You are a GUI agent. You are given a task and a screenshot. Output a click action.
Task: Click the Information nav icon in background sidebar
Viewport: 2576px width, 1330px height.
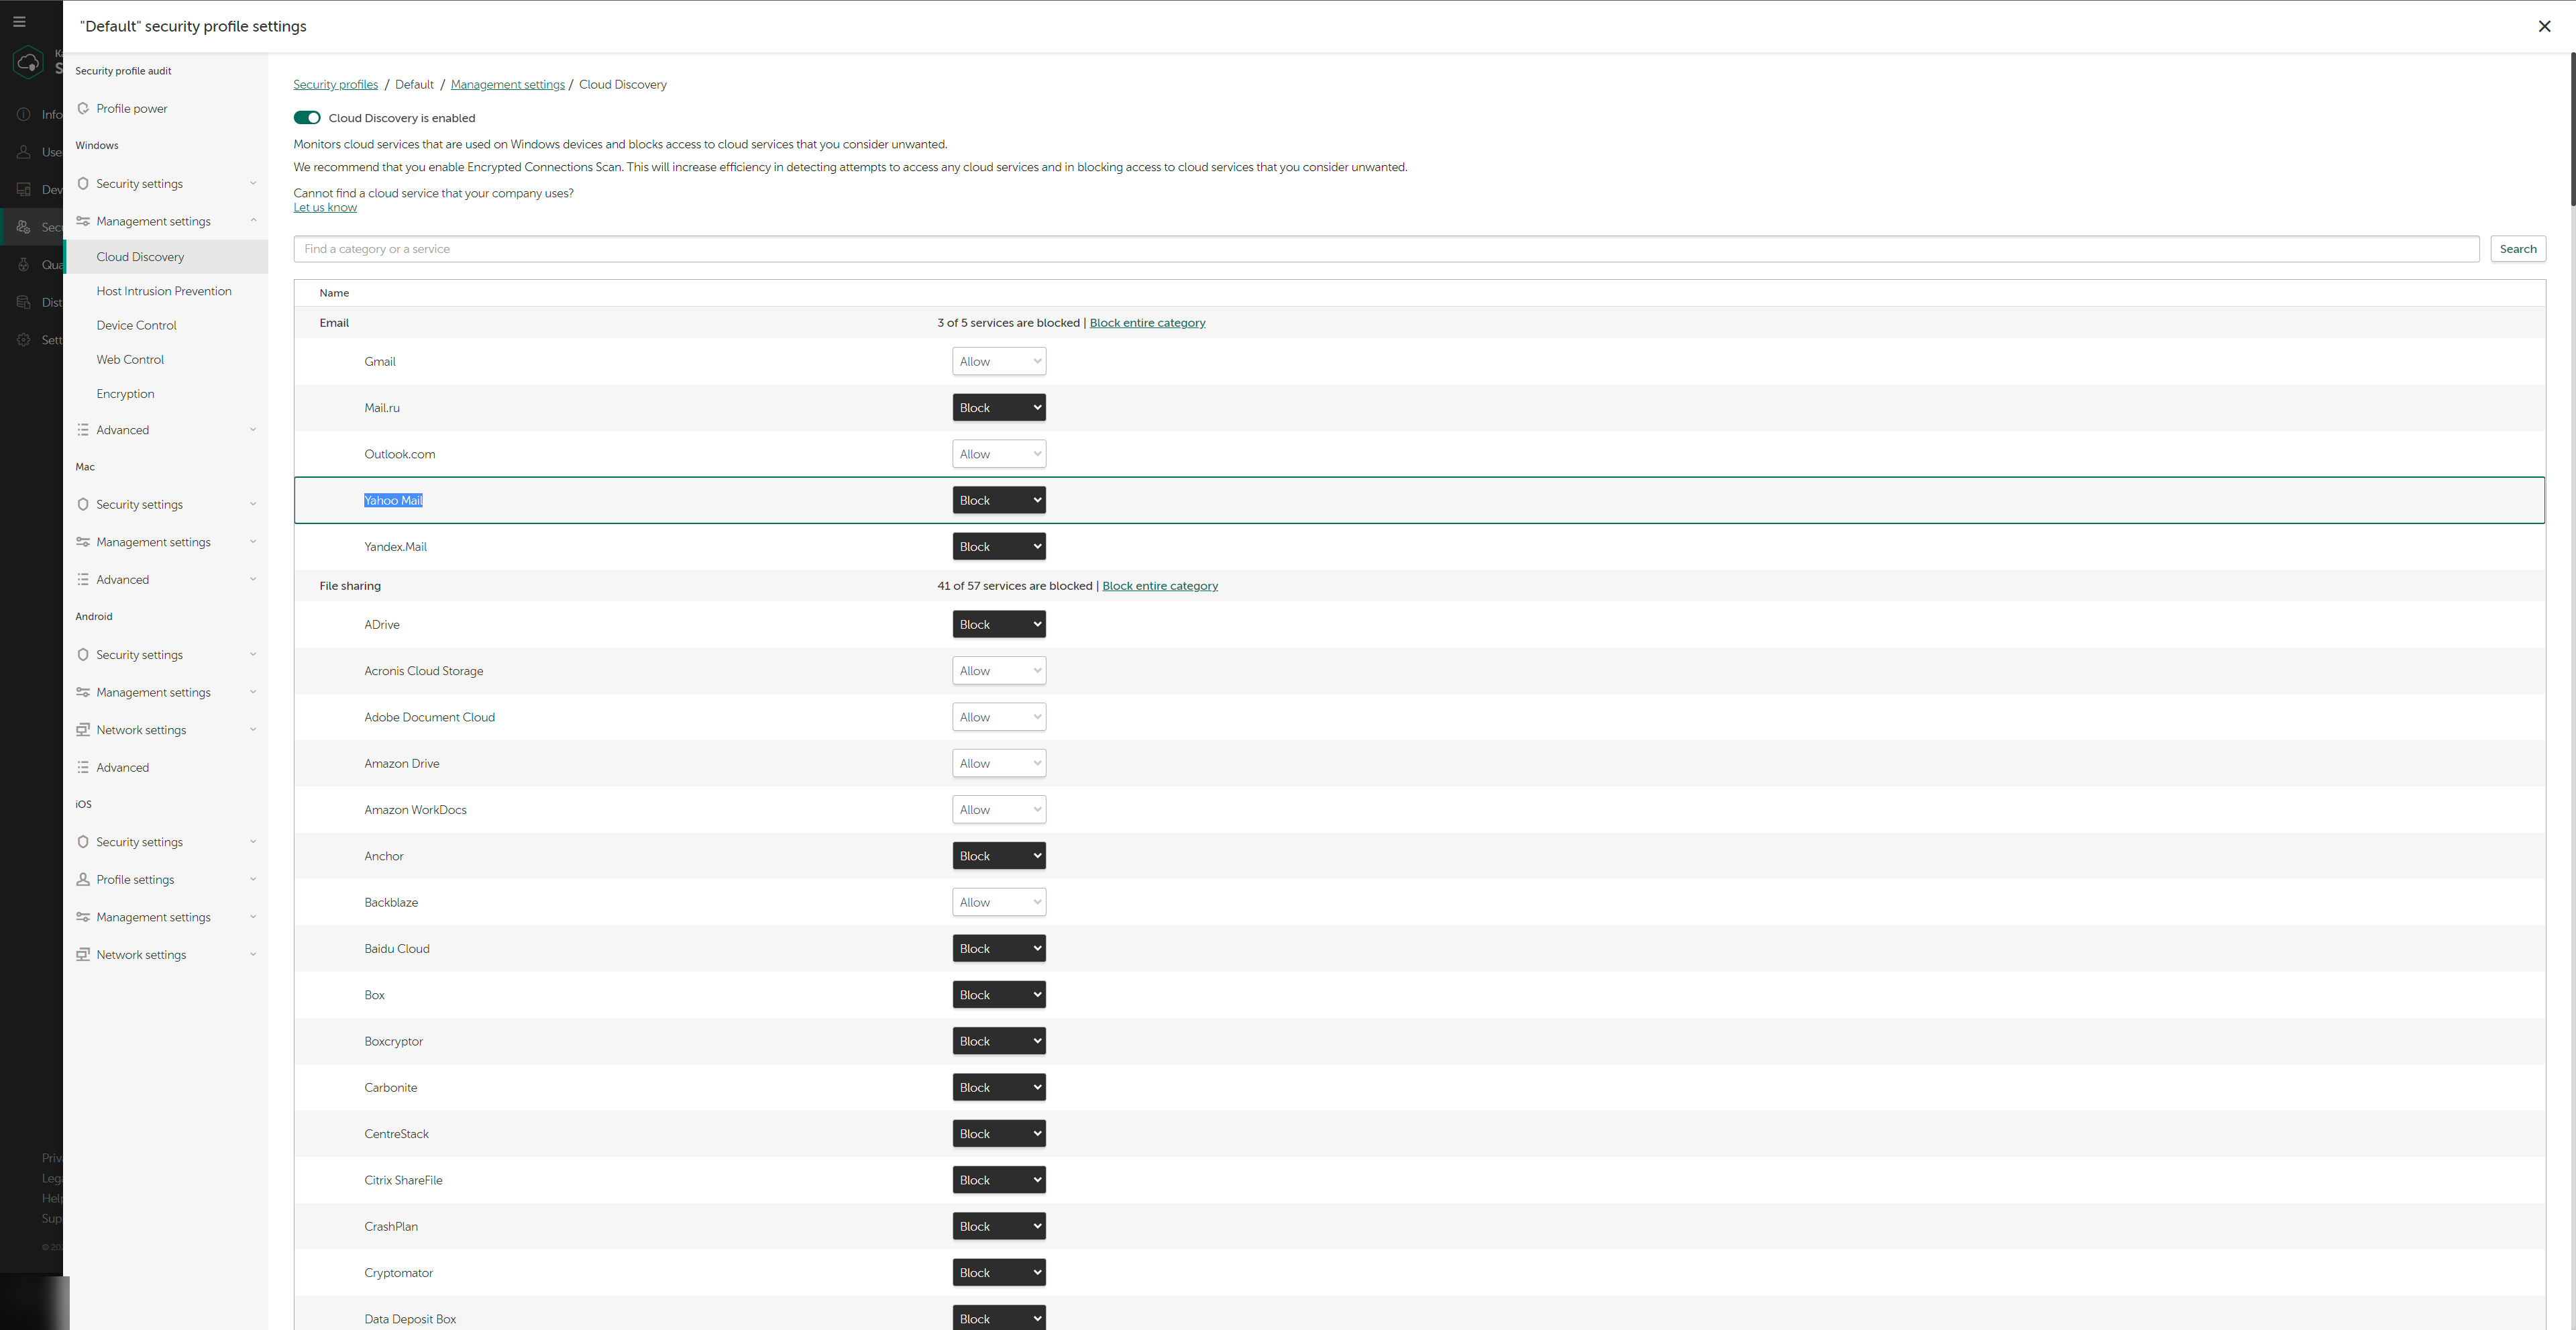tap(23, 114)
